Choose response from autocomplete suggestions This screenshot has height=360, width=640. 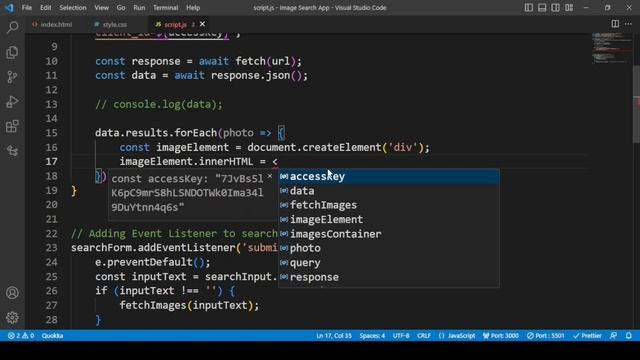[x=389, y=277]
